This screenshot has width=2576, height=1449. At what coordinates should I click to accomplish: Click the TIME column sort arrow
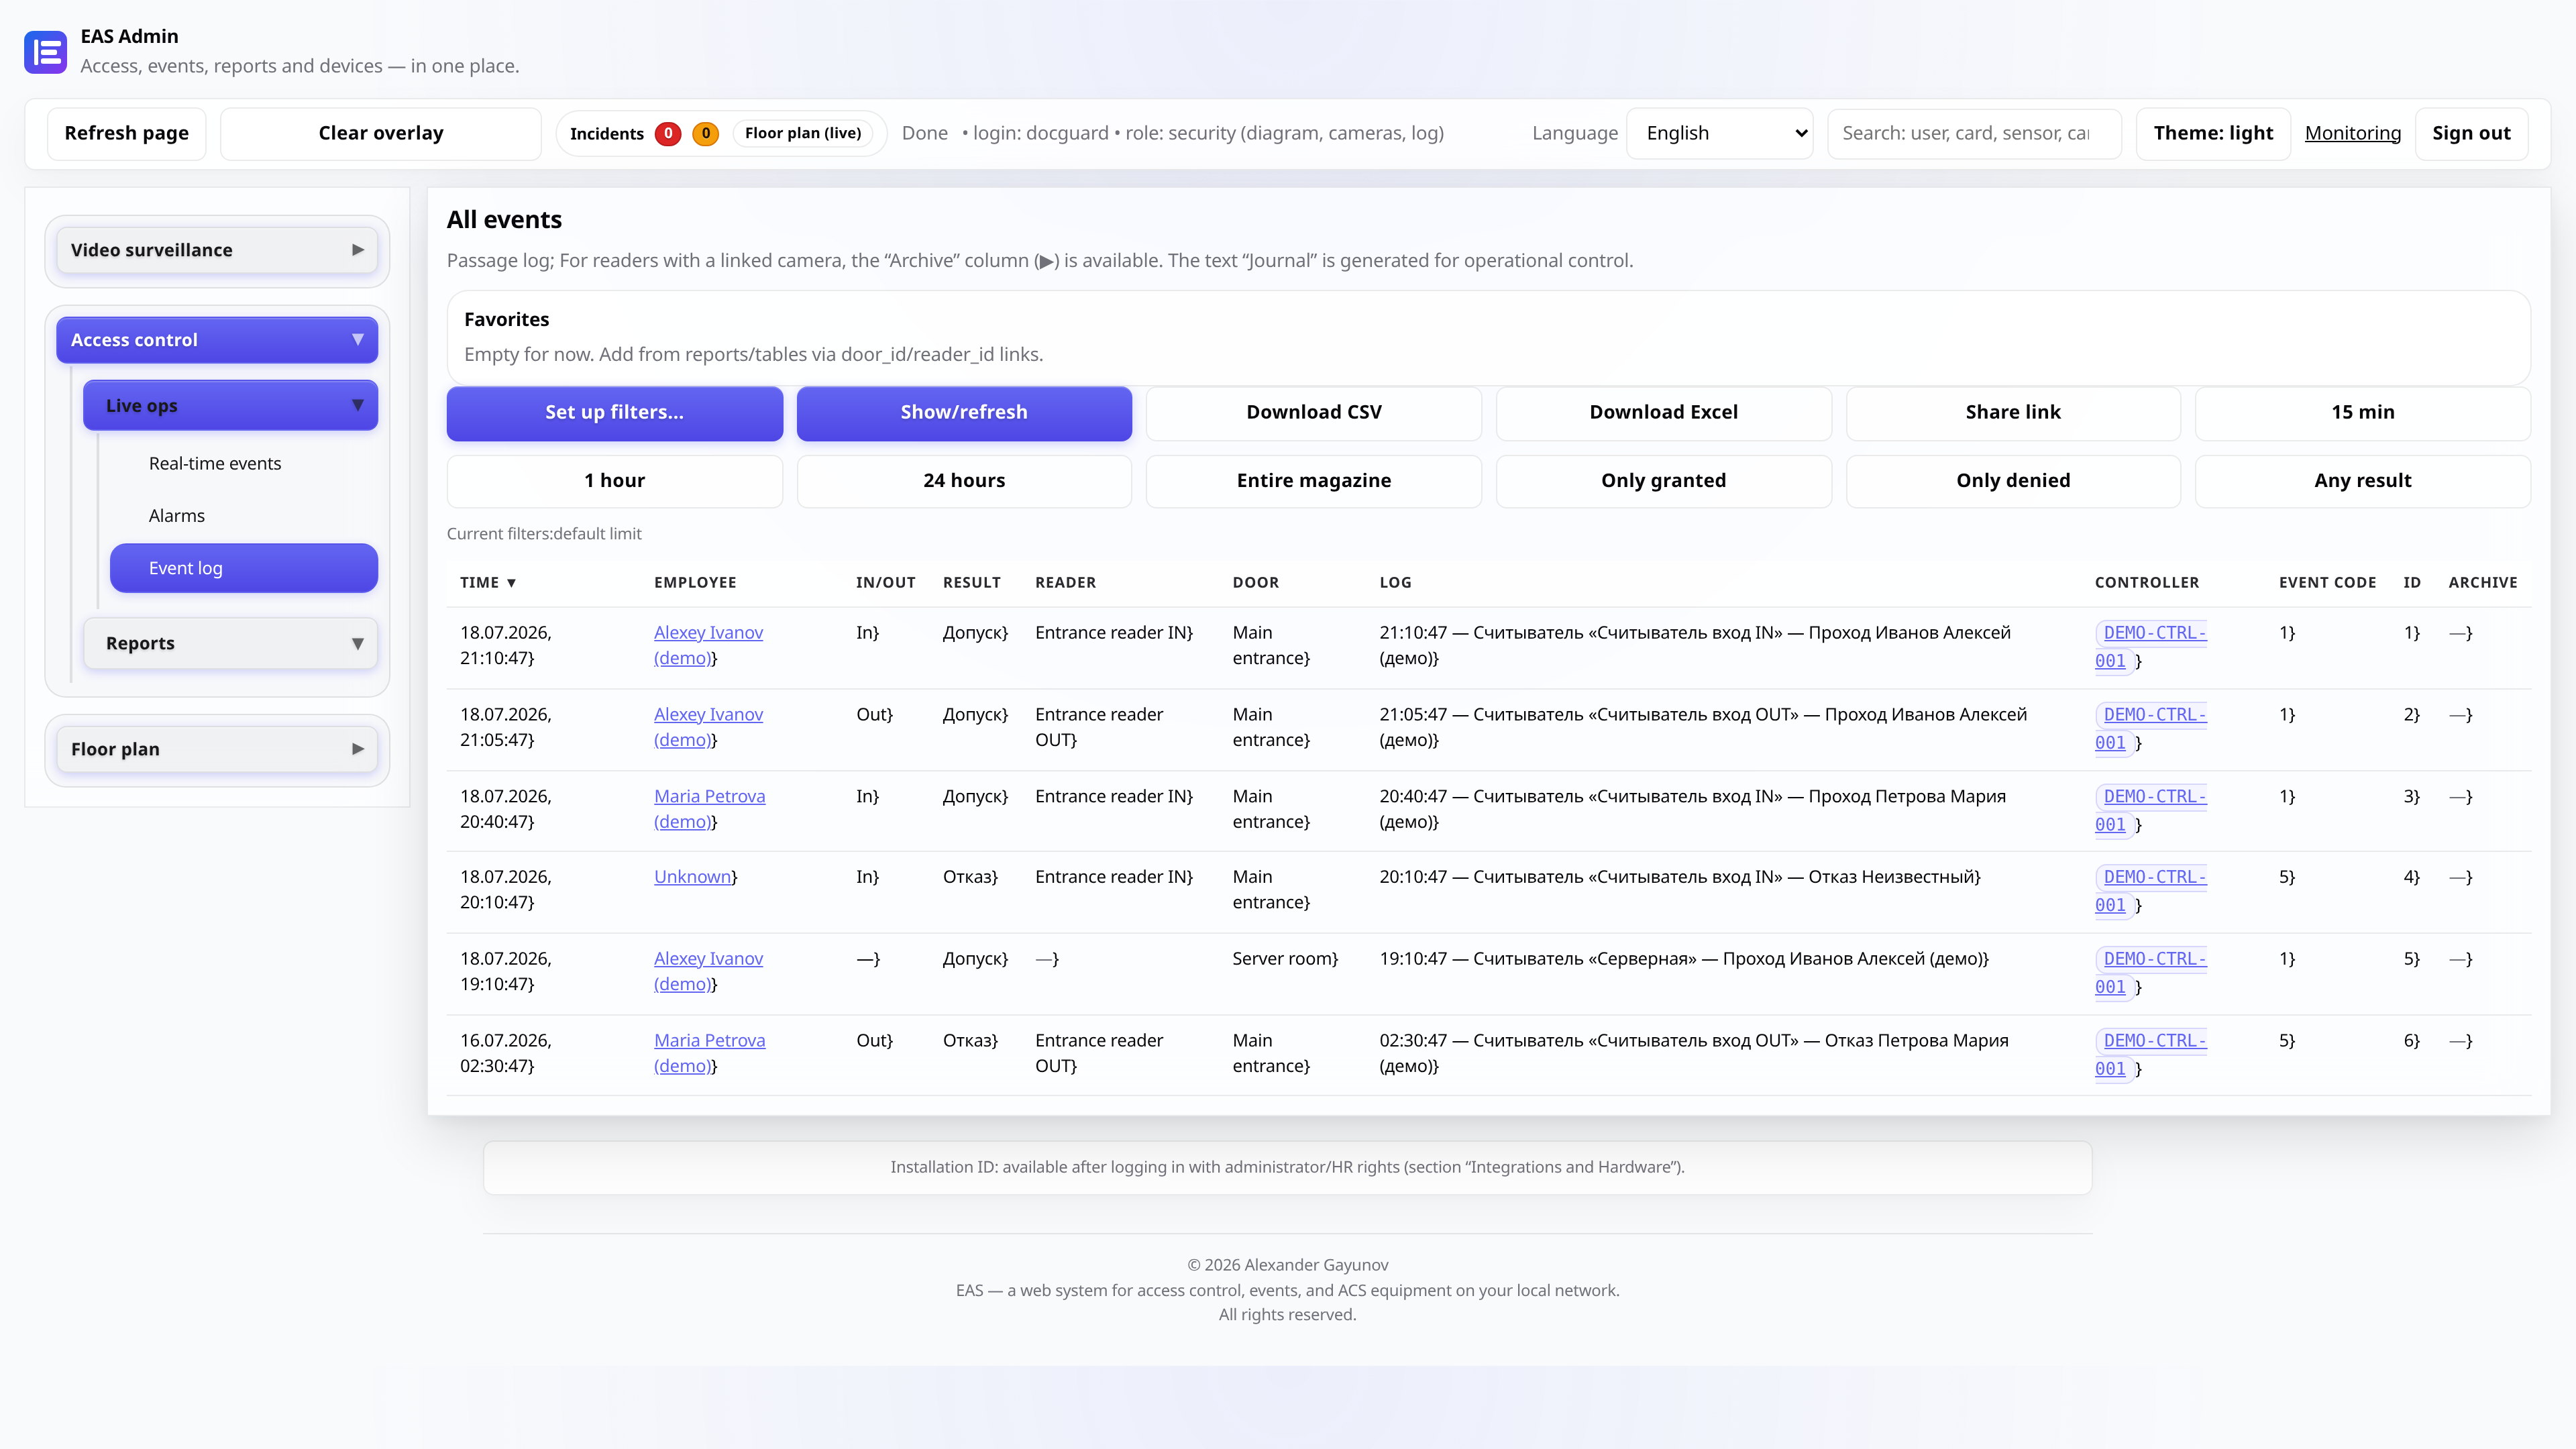(511, 583)
